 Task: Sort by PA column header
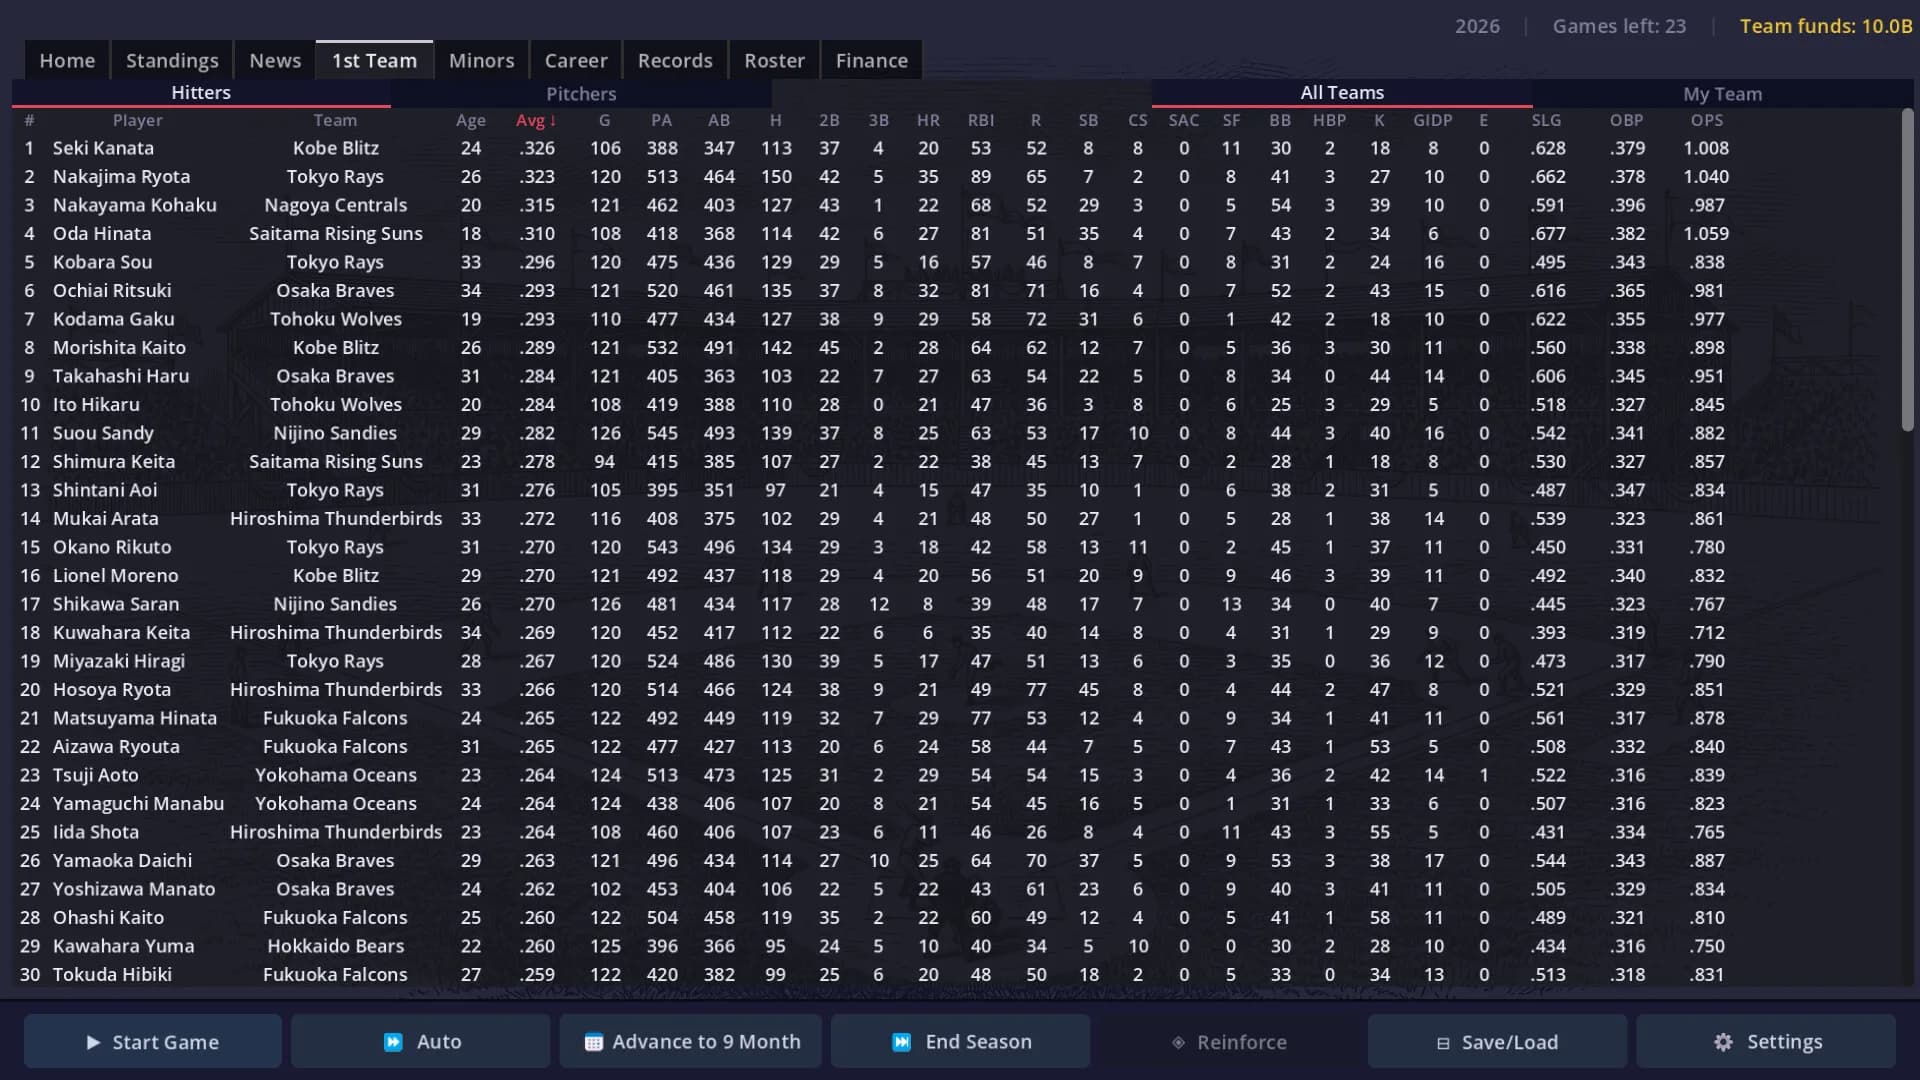(661, 120)
